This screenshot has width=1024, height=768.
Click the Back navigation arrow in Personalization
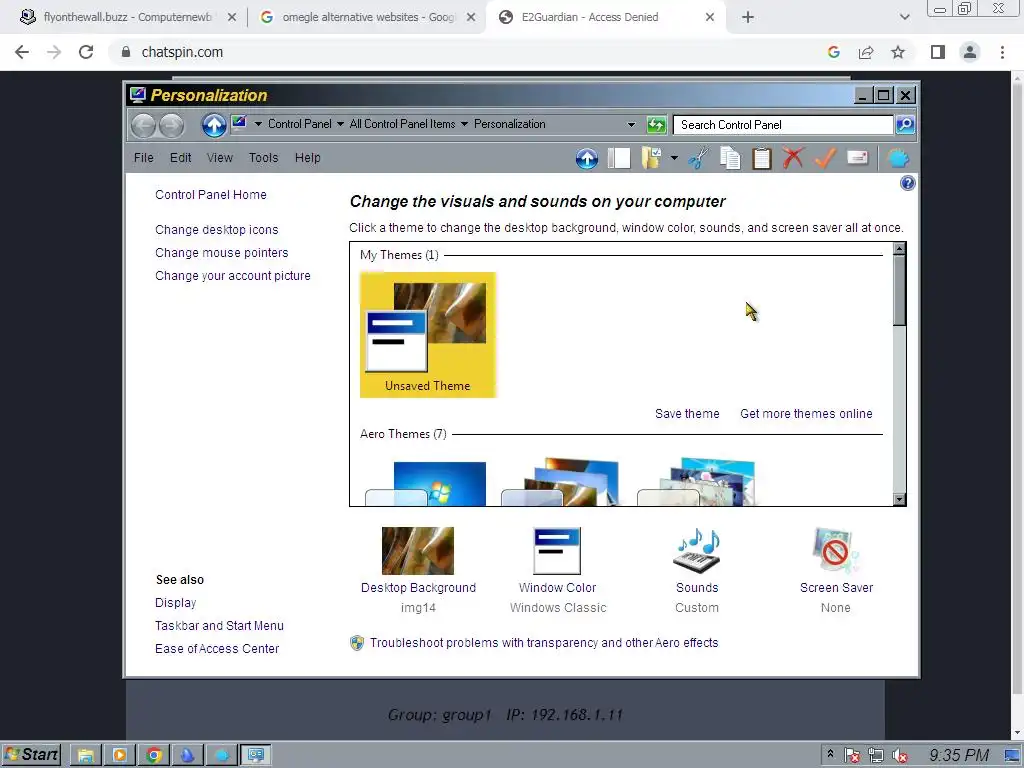[143, 125]
